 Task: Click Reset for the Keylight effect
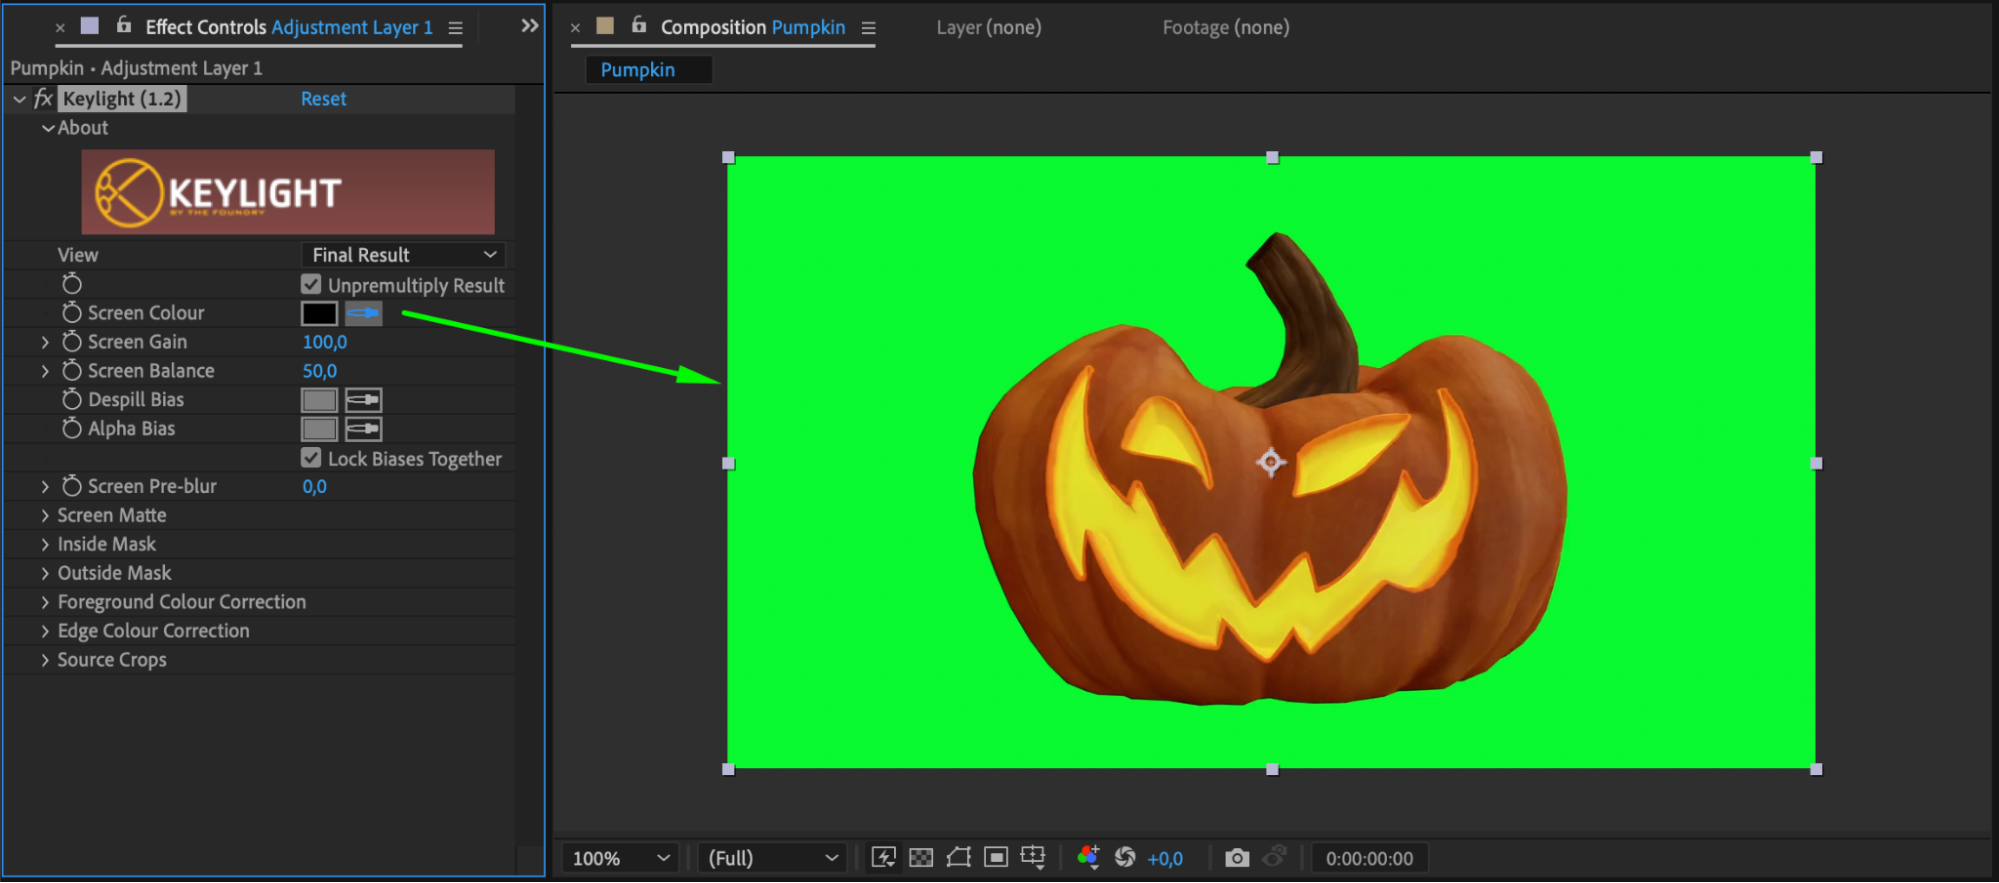tap(323, 99)
